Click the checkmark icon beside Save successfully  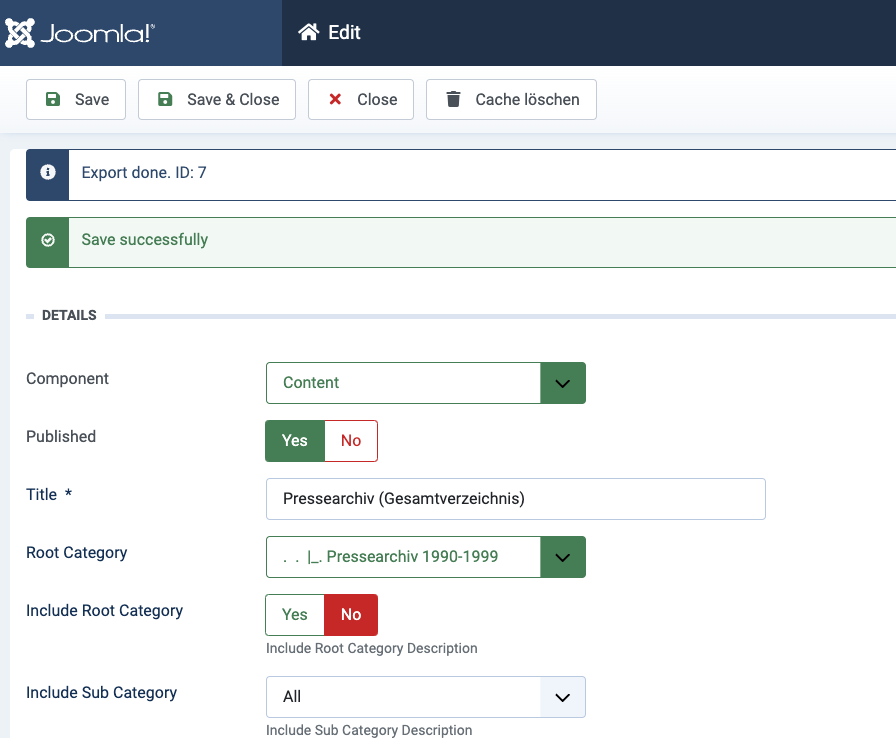click(x=47, y=241)
